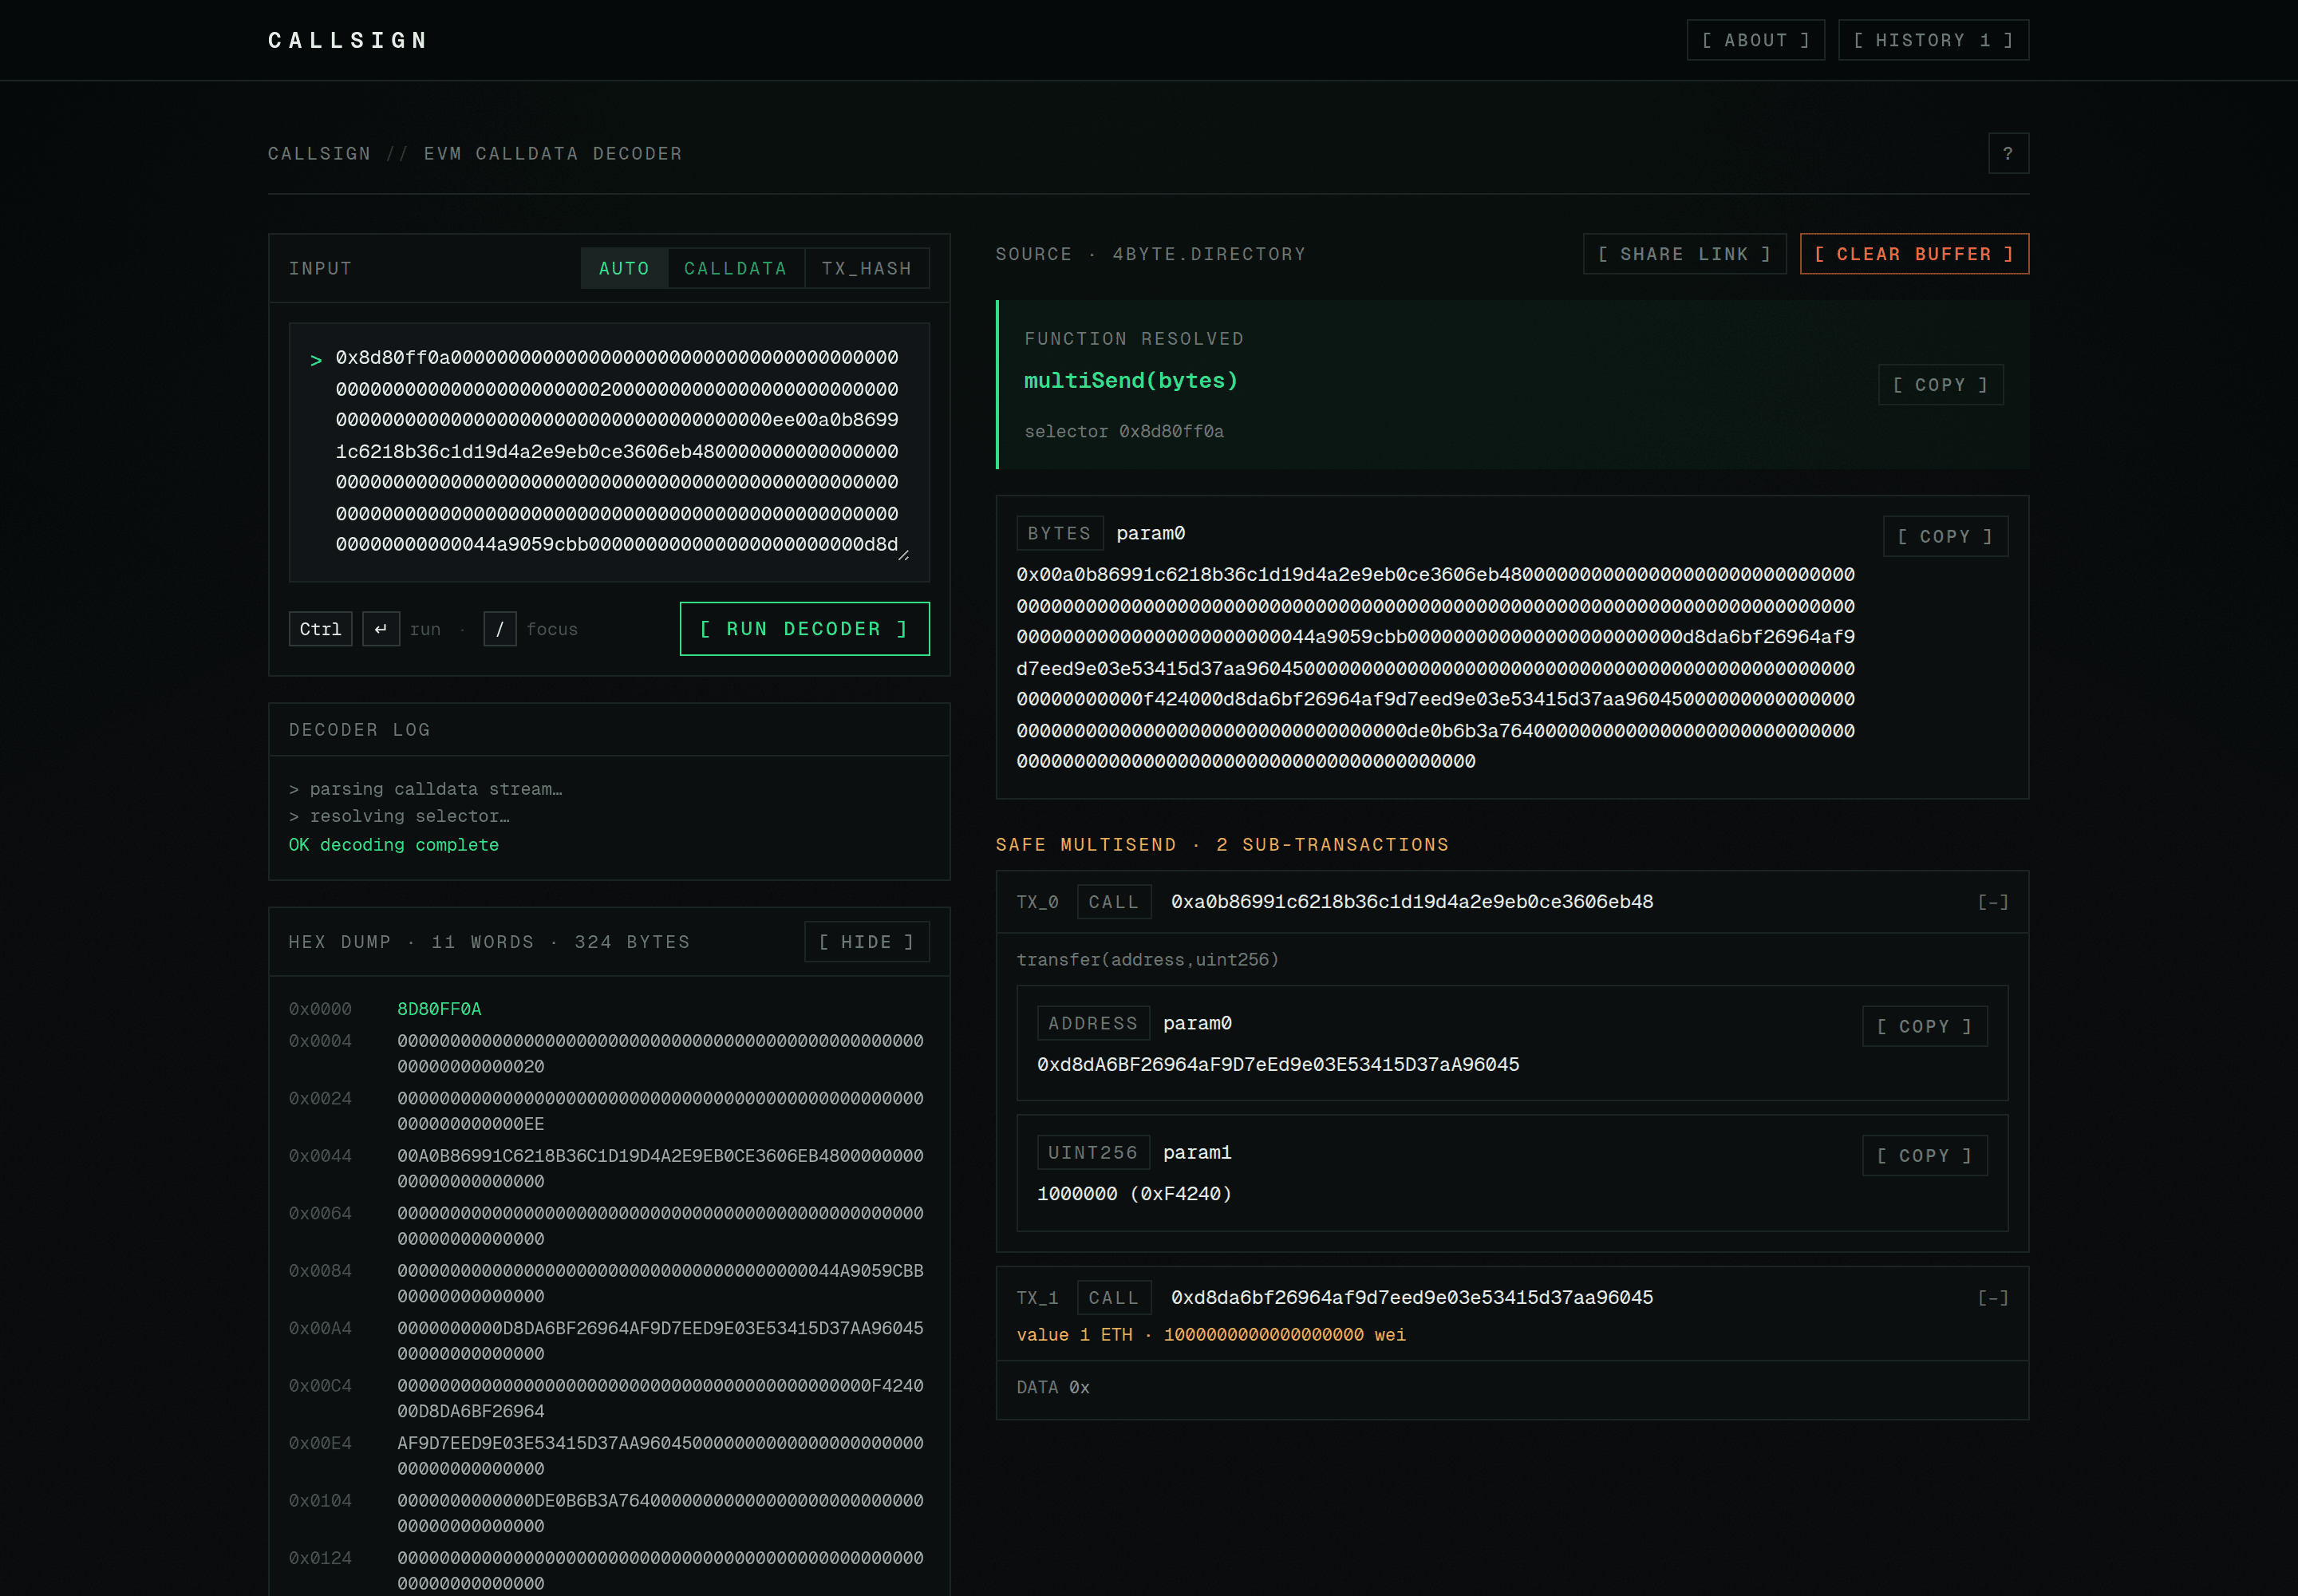
Task: Click TX_1 target address 0xd8da6bf2...
Action: (x=1412, y=1298)
